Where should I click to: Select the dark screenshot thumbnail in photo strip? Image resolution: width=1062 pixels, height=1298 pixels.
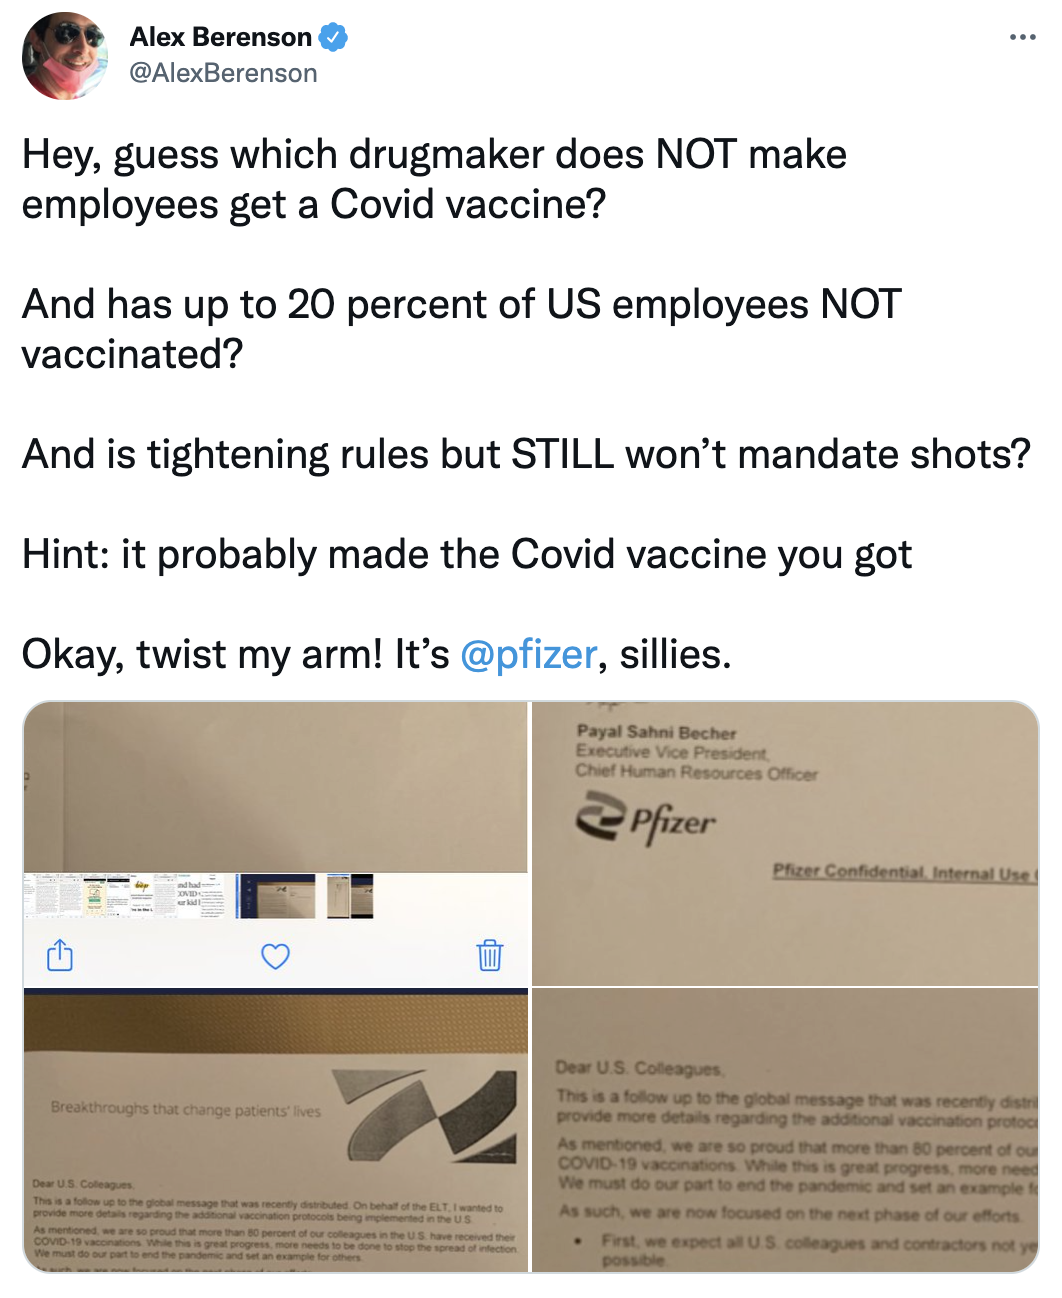pyautogui.click(x=276, y=896)
